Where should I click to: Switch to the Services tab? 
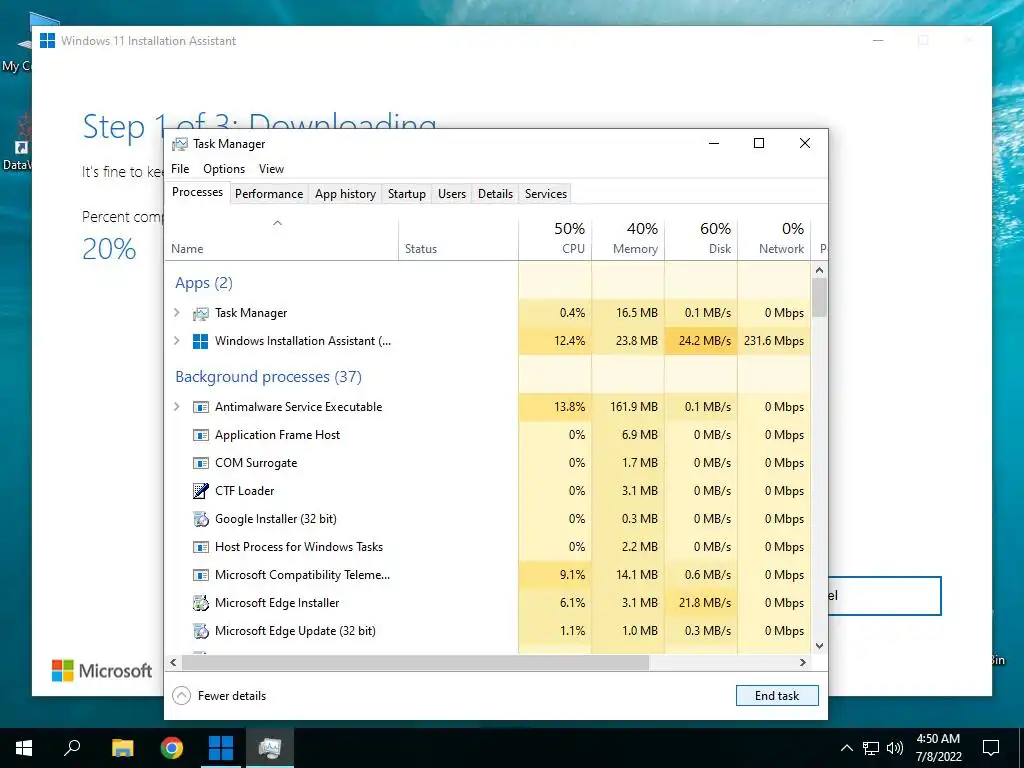tap(546, 194)
